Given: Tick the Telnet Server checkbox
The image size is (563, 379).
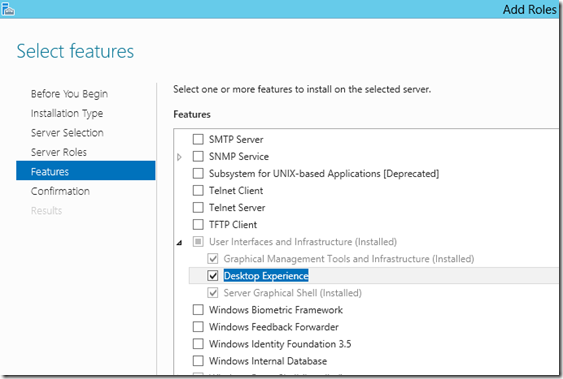Looking at the screenshot, I should click(x=198, y=207).
